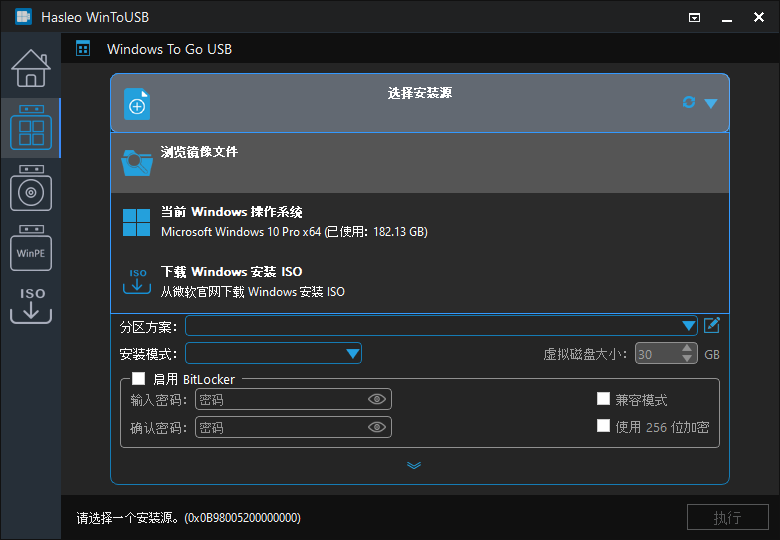Open the ISO download sidebar icon
Image resolution: width=780 pixels, height=540 pixels.
click(x=30, y=304)
